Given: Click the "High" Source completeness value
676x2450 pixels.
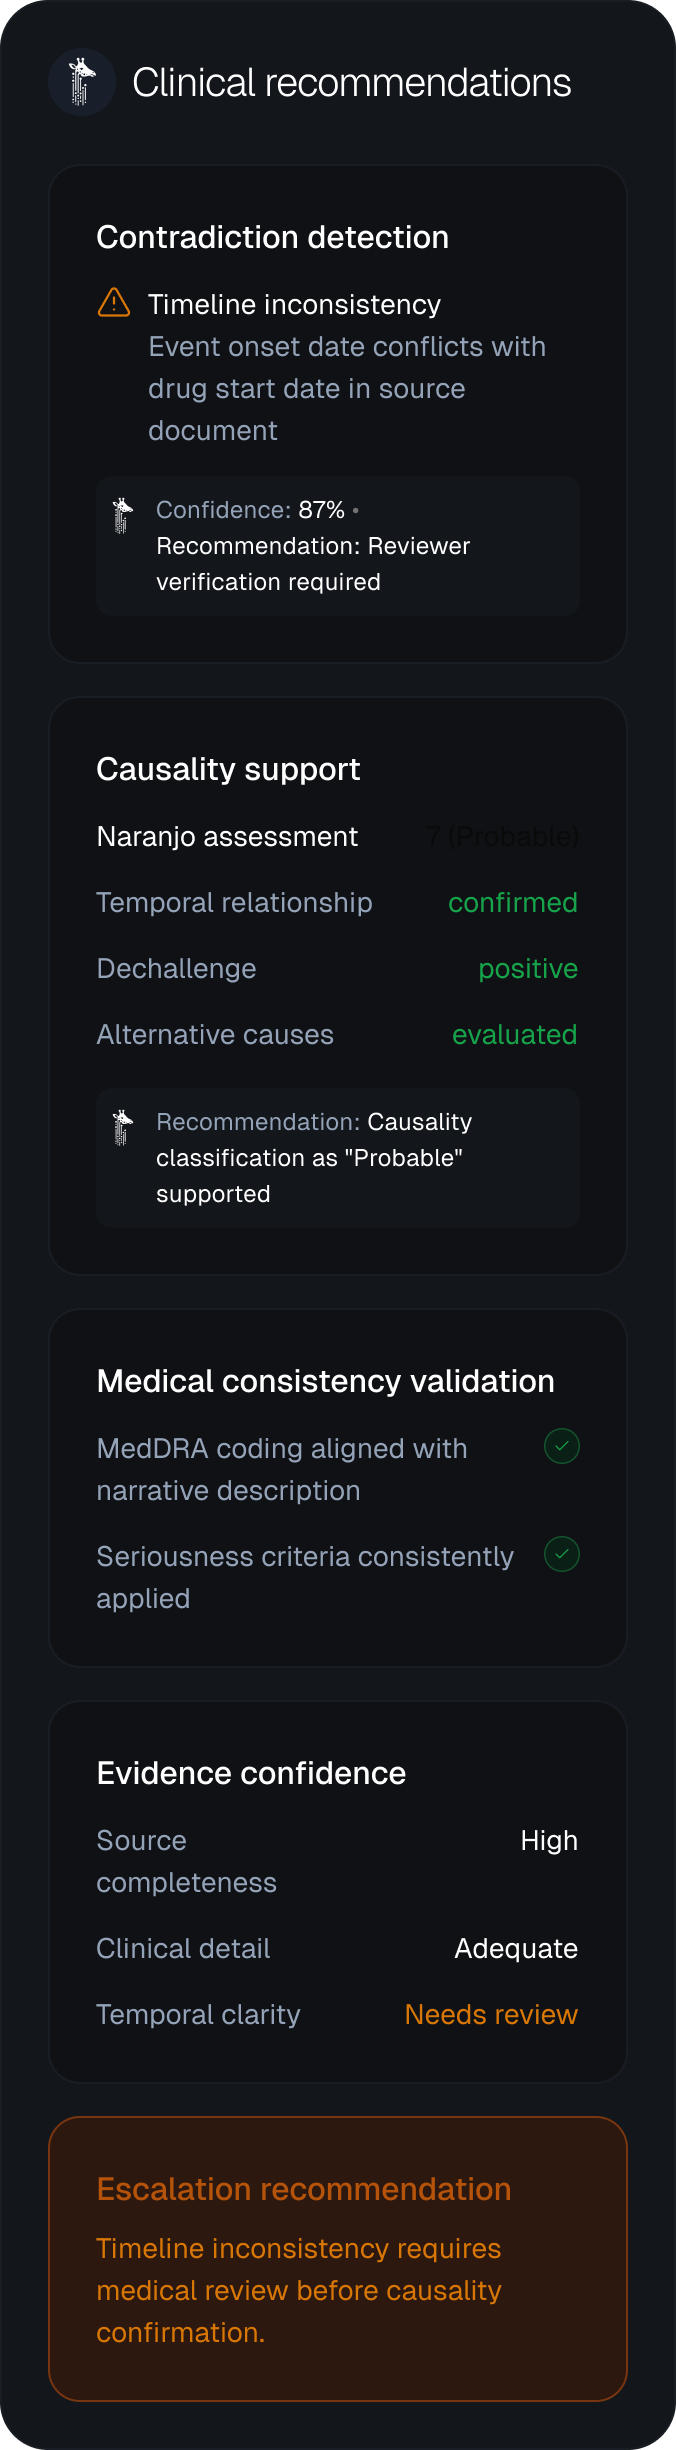Looking at the screenshot, I should (x=549, y=1840).
